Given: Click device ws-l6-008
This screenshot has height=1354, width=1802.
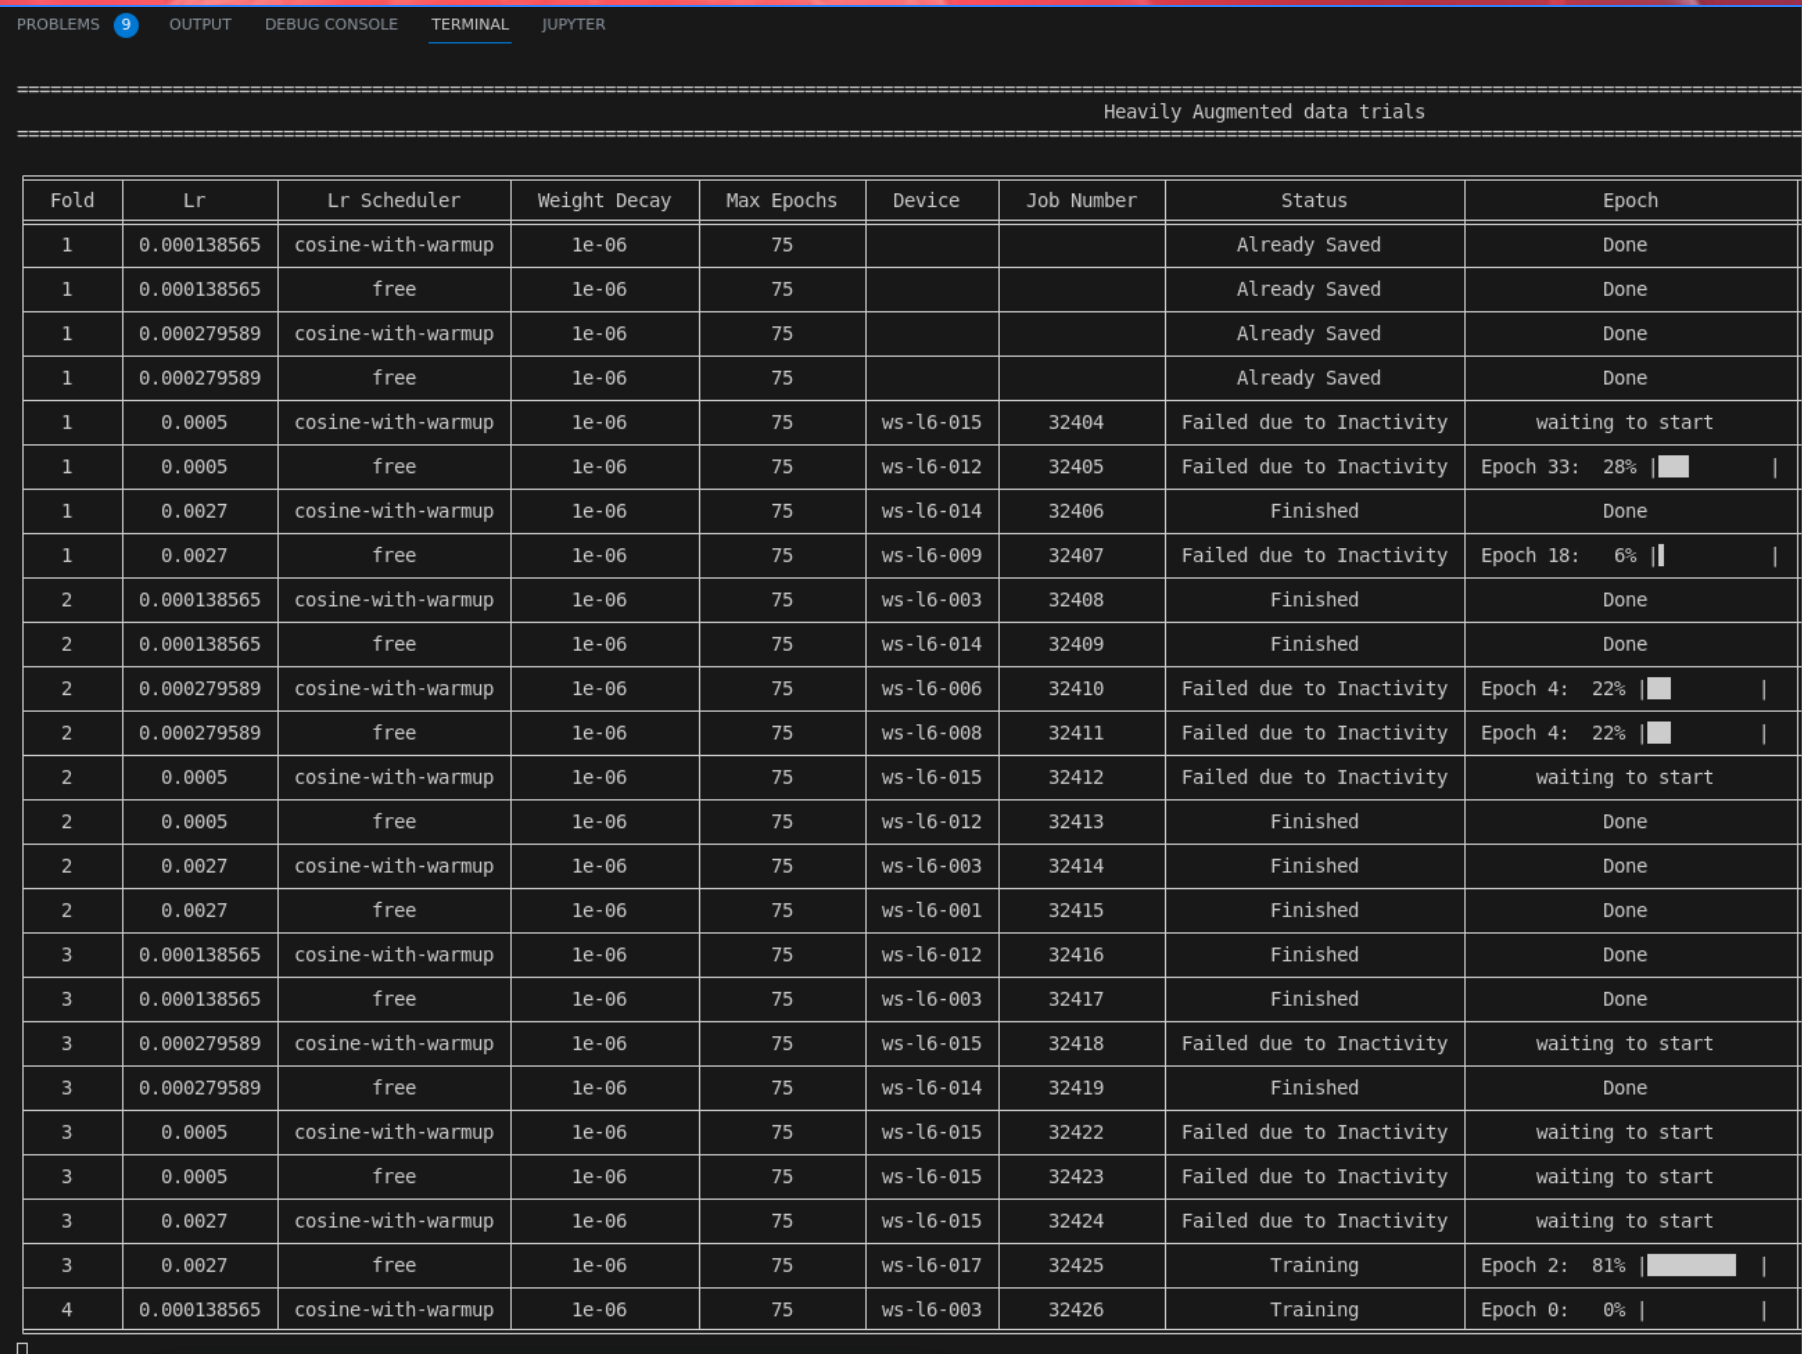Looking at the screenshot, I should [x=931, y=733].
